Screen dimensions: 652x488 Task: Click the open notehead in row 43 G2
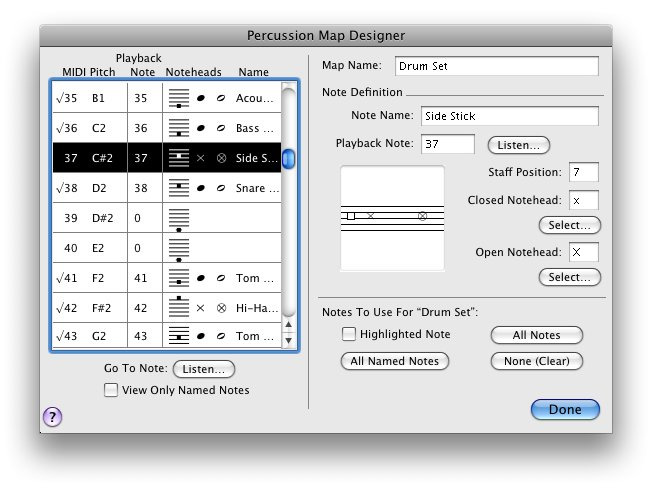pos(221,336)
